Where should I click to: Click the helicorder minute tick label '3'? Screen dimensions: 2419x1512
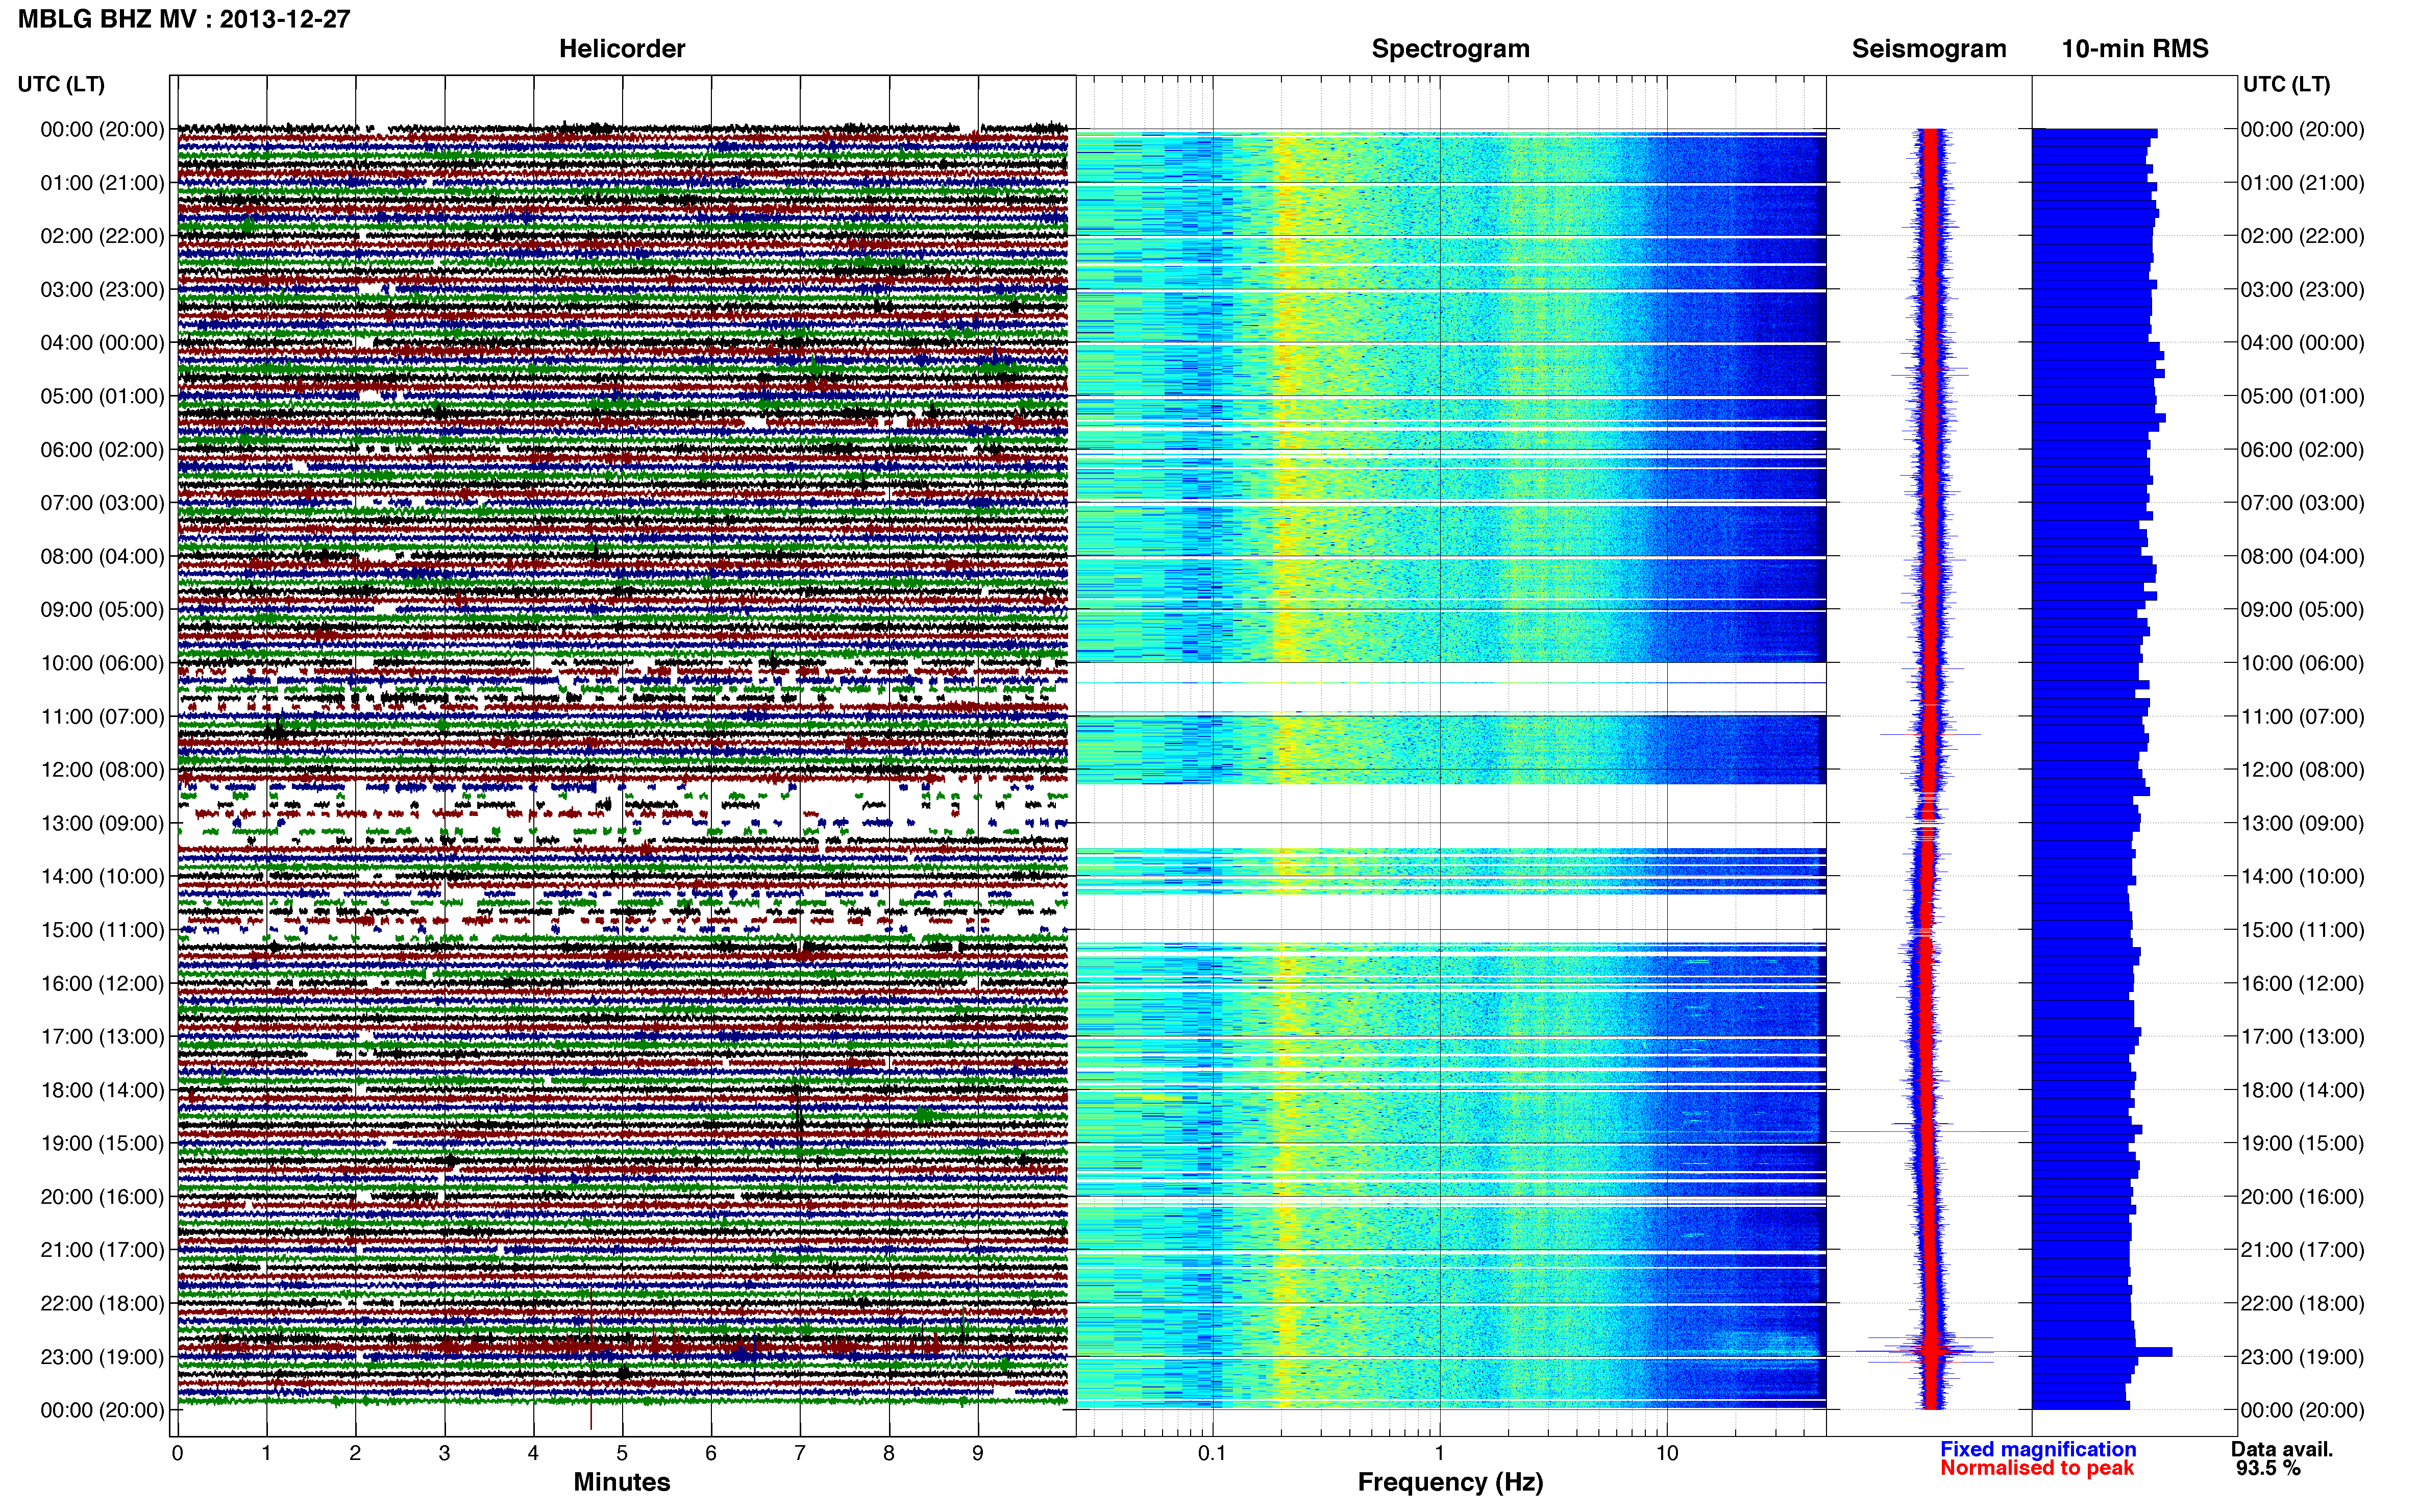tap(444, 1453)
